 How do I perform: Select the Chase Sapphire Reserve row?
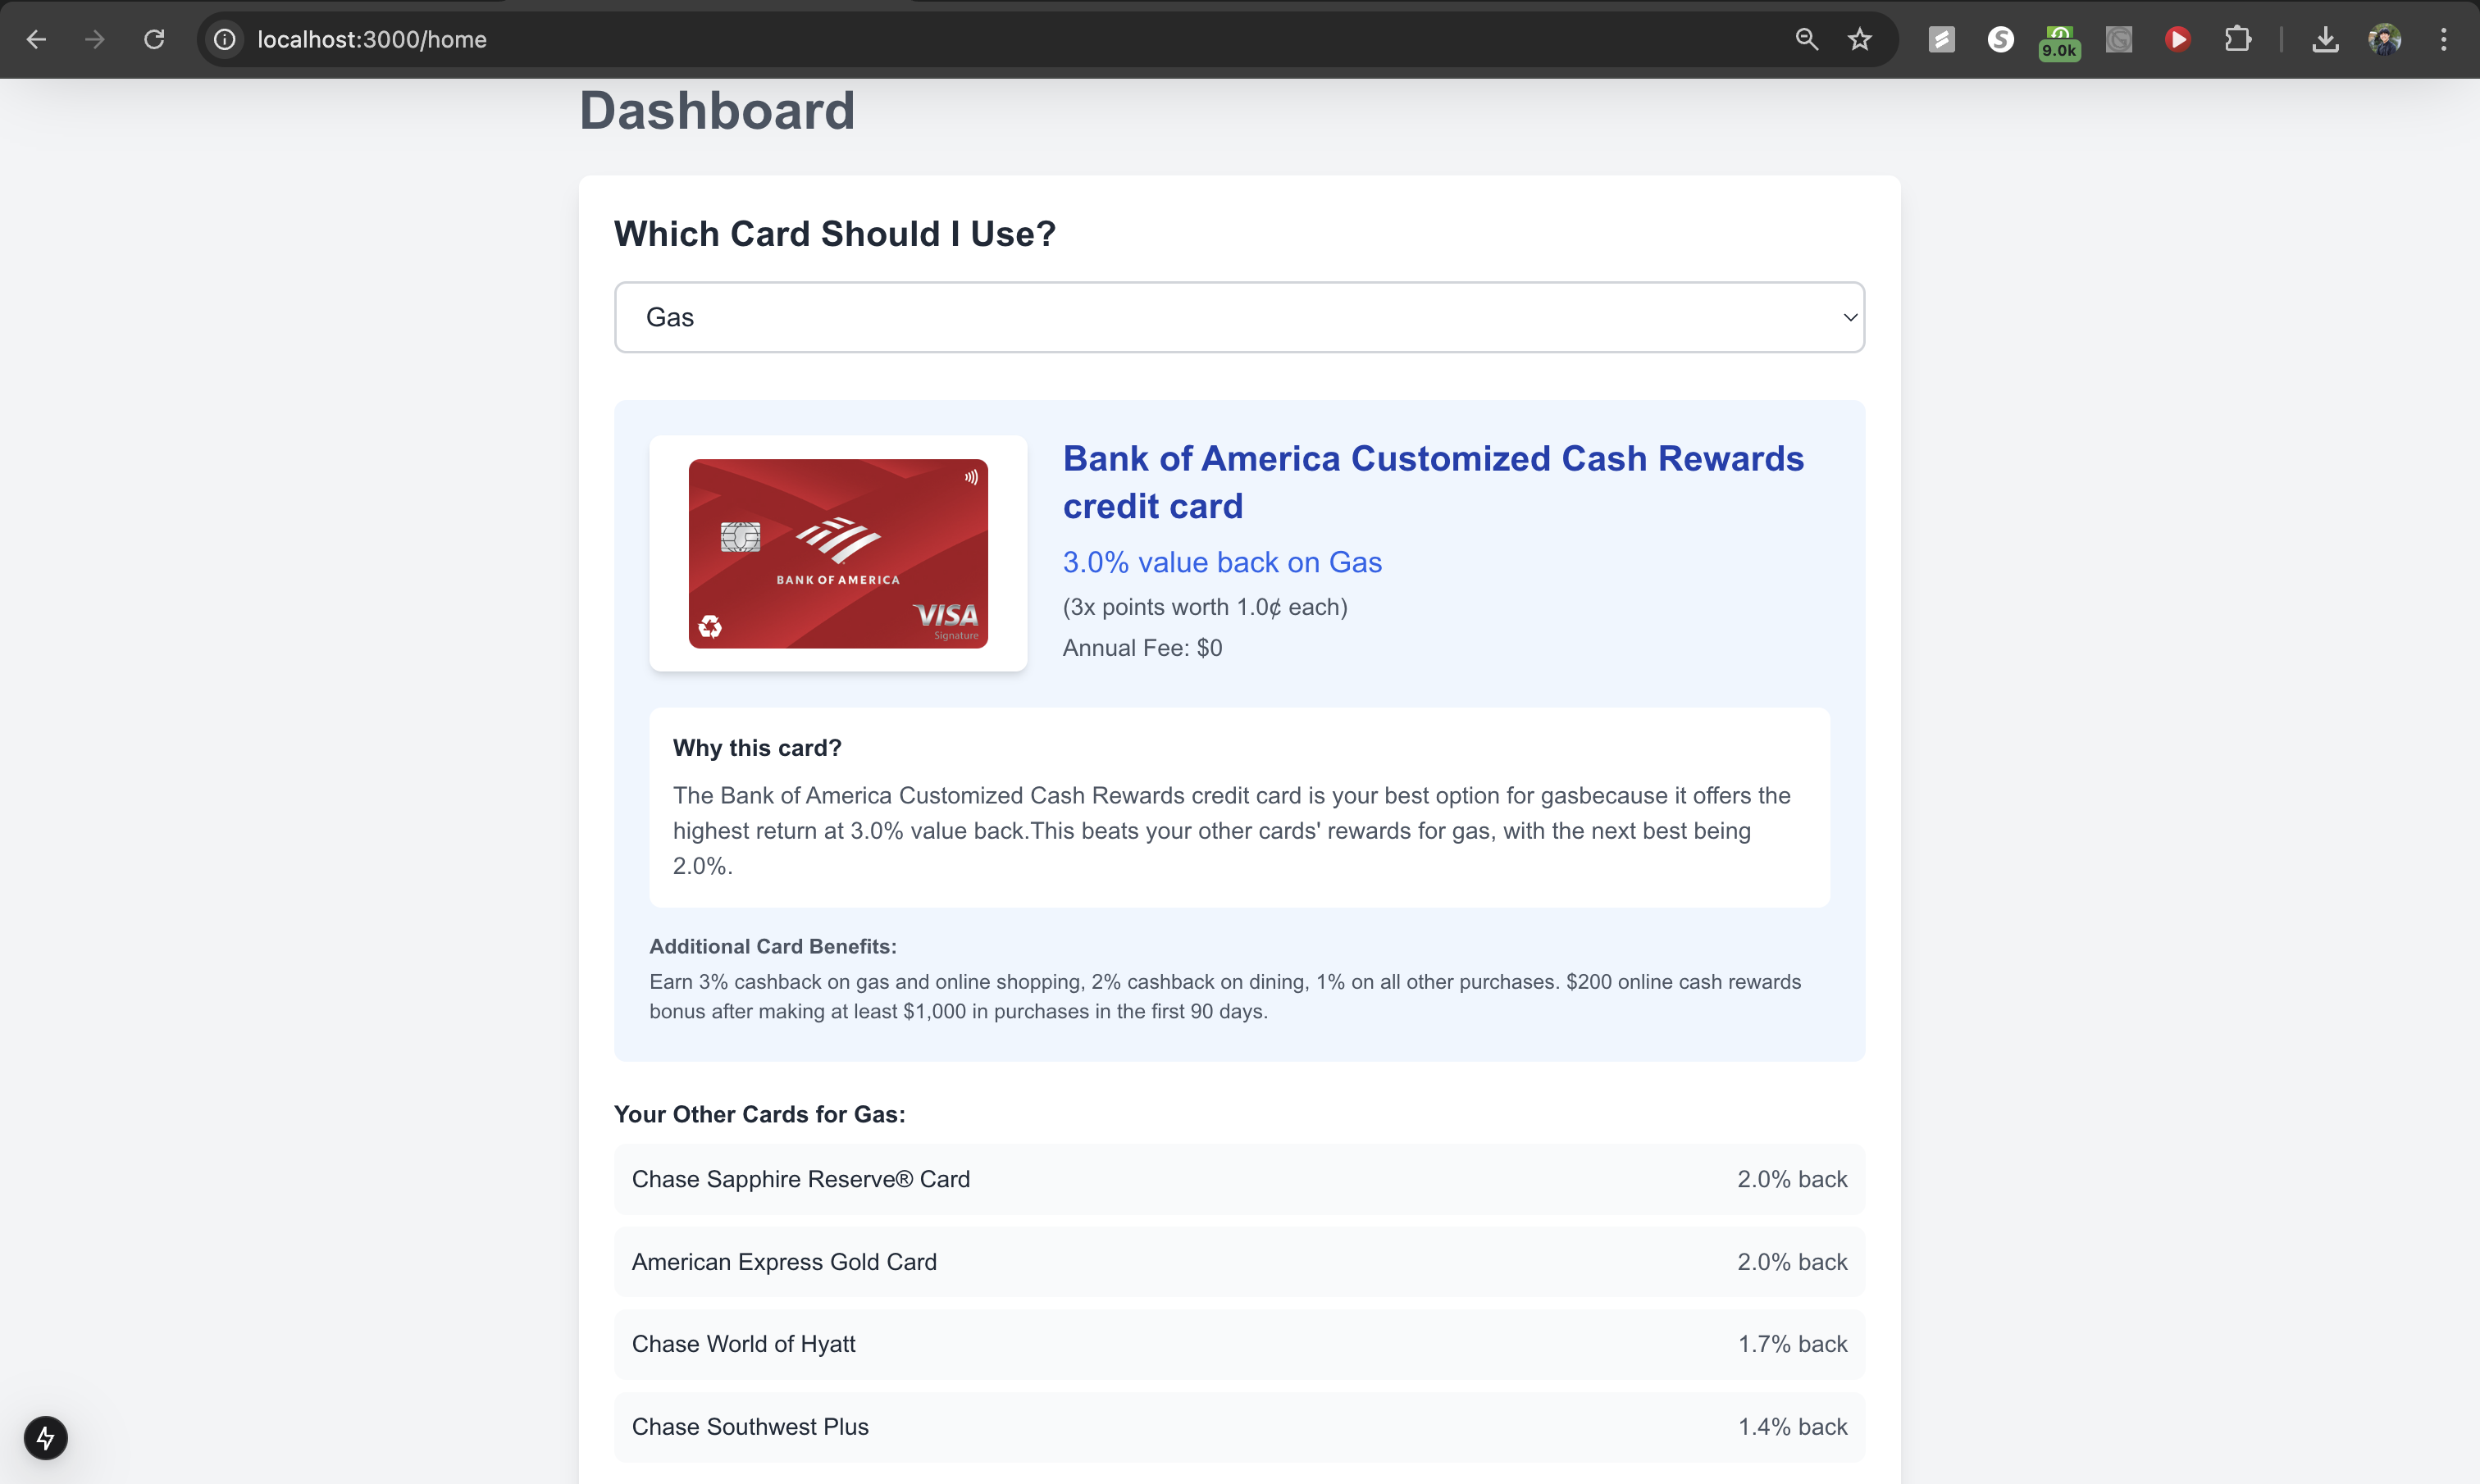coord(1238,1179)
